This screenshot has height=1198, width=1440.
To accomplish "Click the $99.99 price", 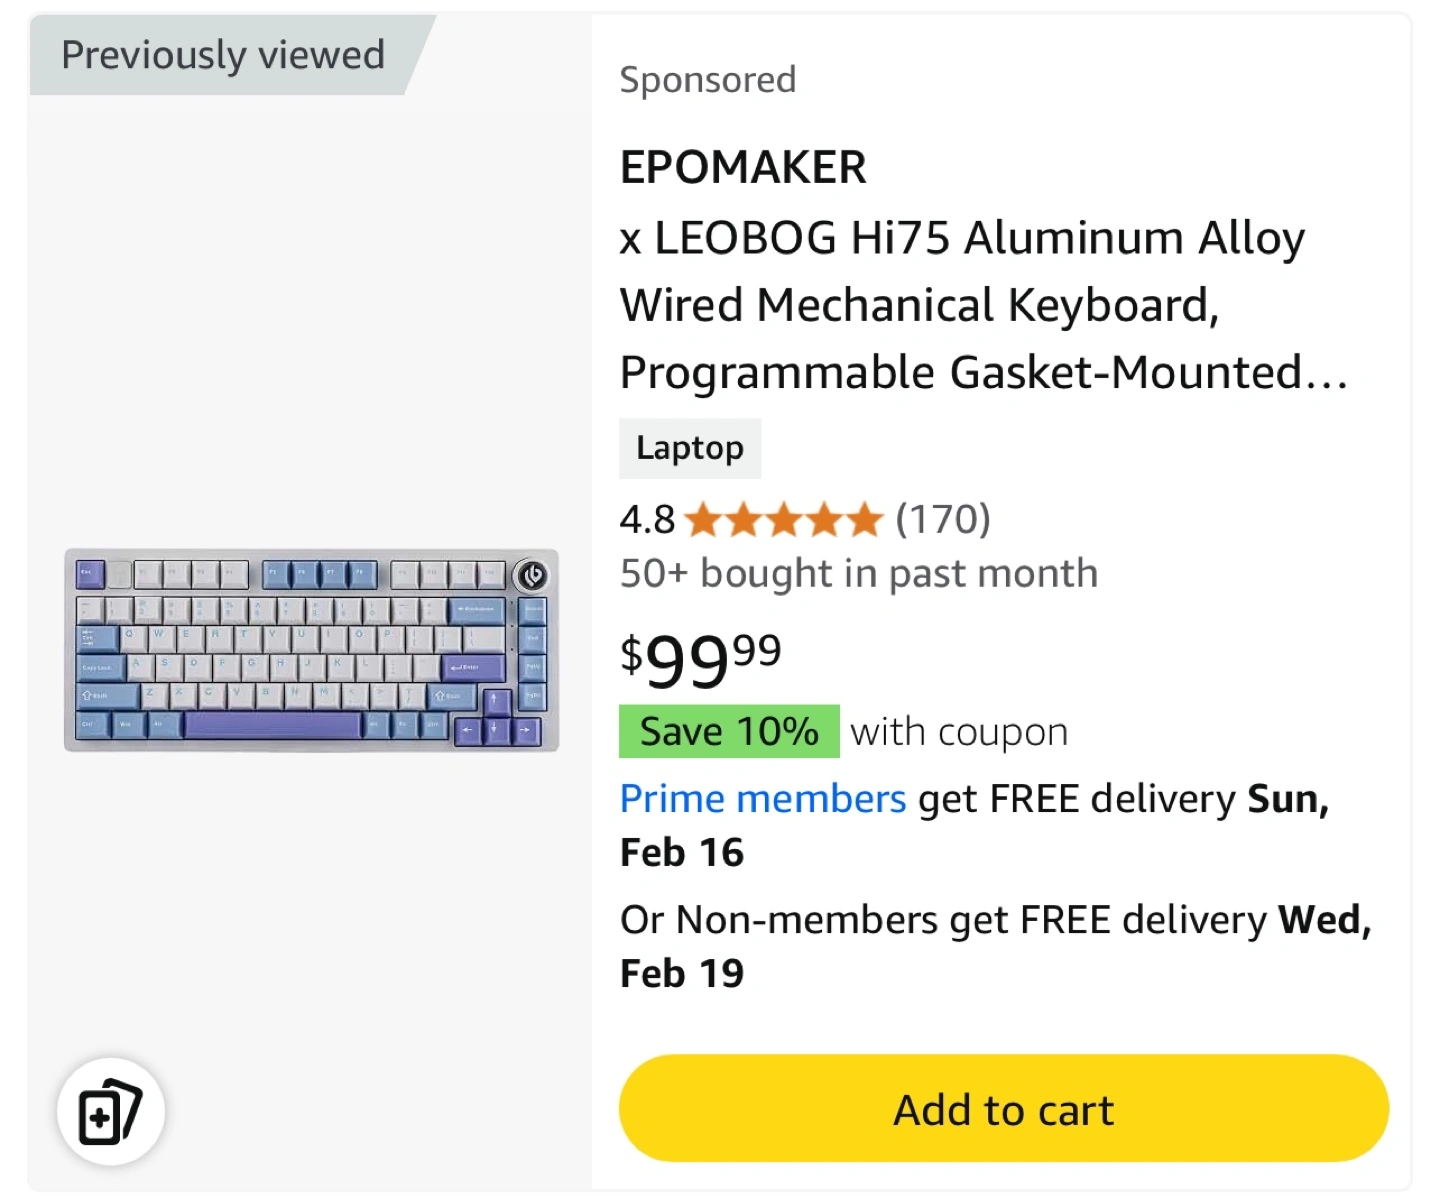I will pos(701,660).
